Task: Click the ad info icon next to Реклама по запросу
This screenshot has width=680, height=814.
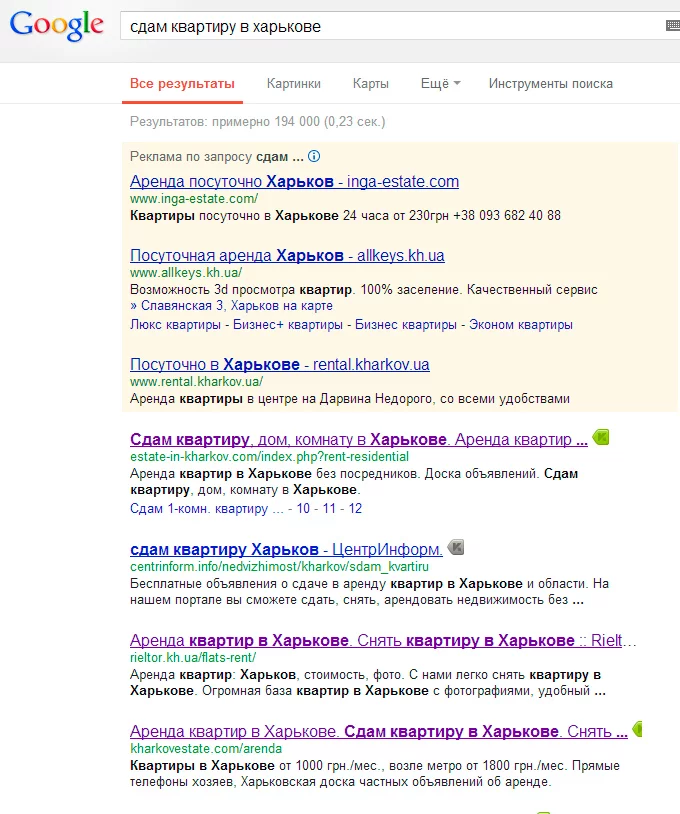Action: click(x=314, y=156)
